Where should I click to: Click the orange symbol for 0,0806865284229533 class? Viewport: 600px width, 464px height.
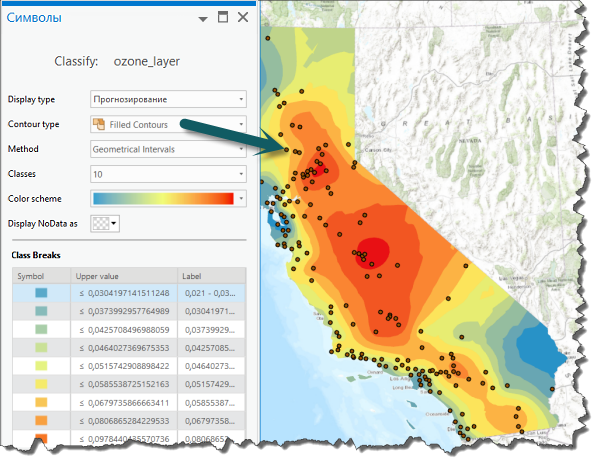tap(40, 419)
